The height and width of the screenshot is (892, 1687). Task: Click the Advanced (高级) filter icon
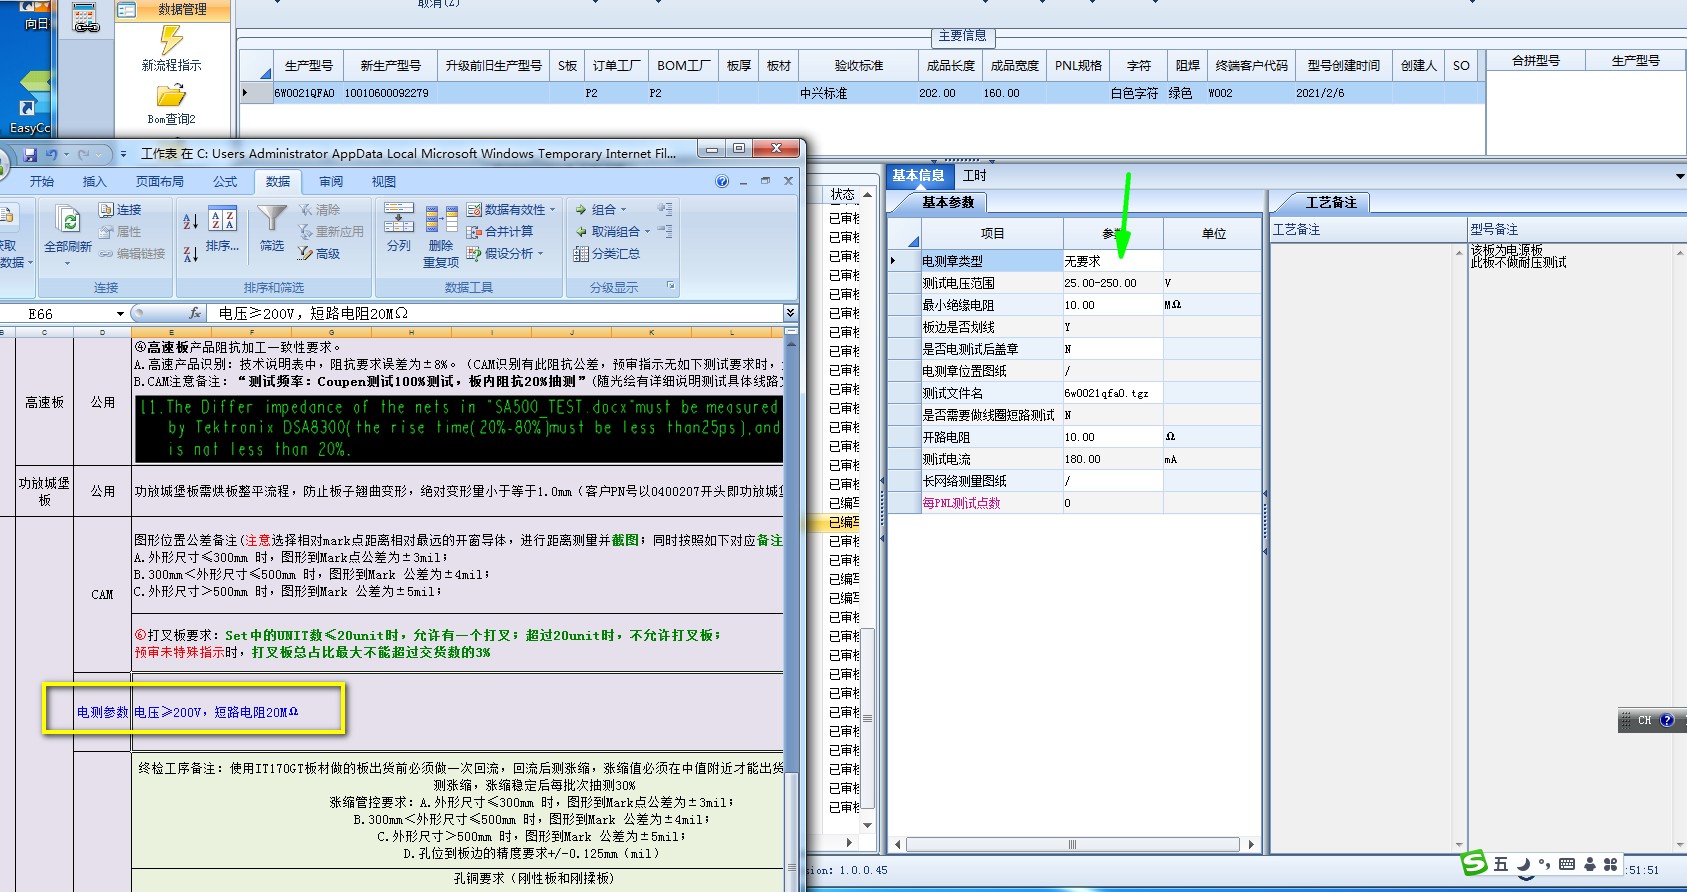point(306,254)
